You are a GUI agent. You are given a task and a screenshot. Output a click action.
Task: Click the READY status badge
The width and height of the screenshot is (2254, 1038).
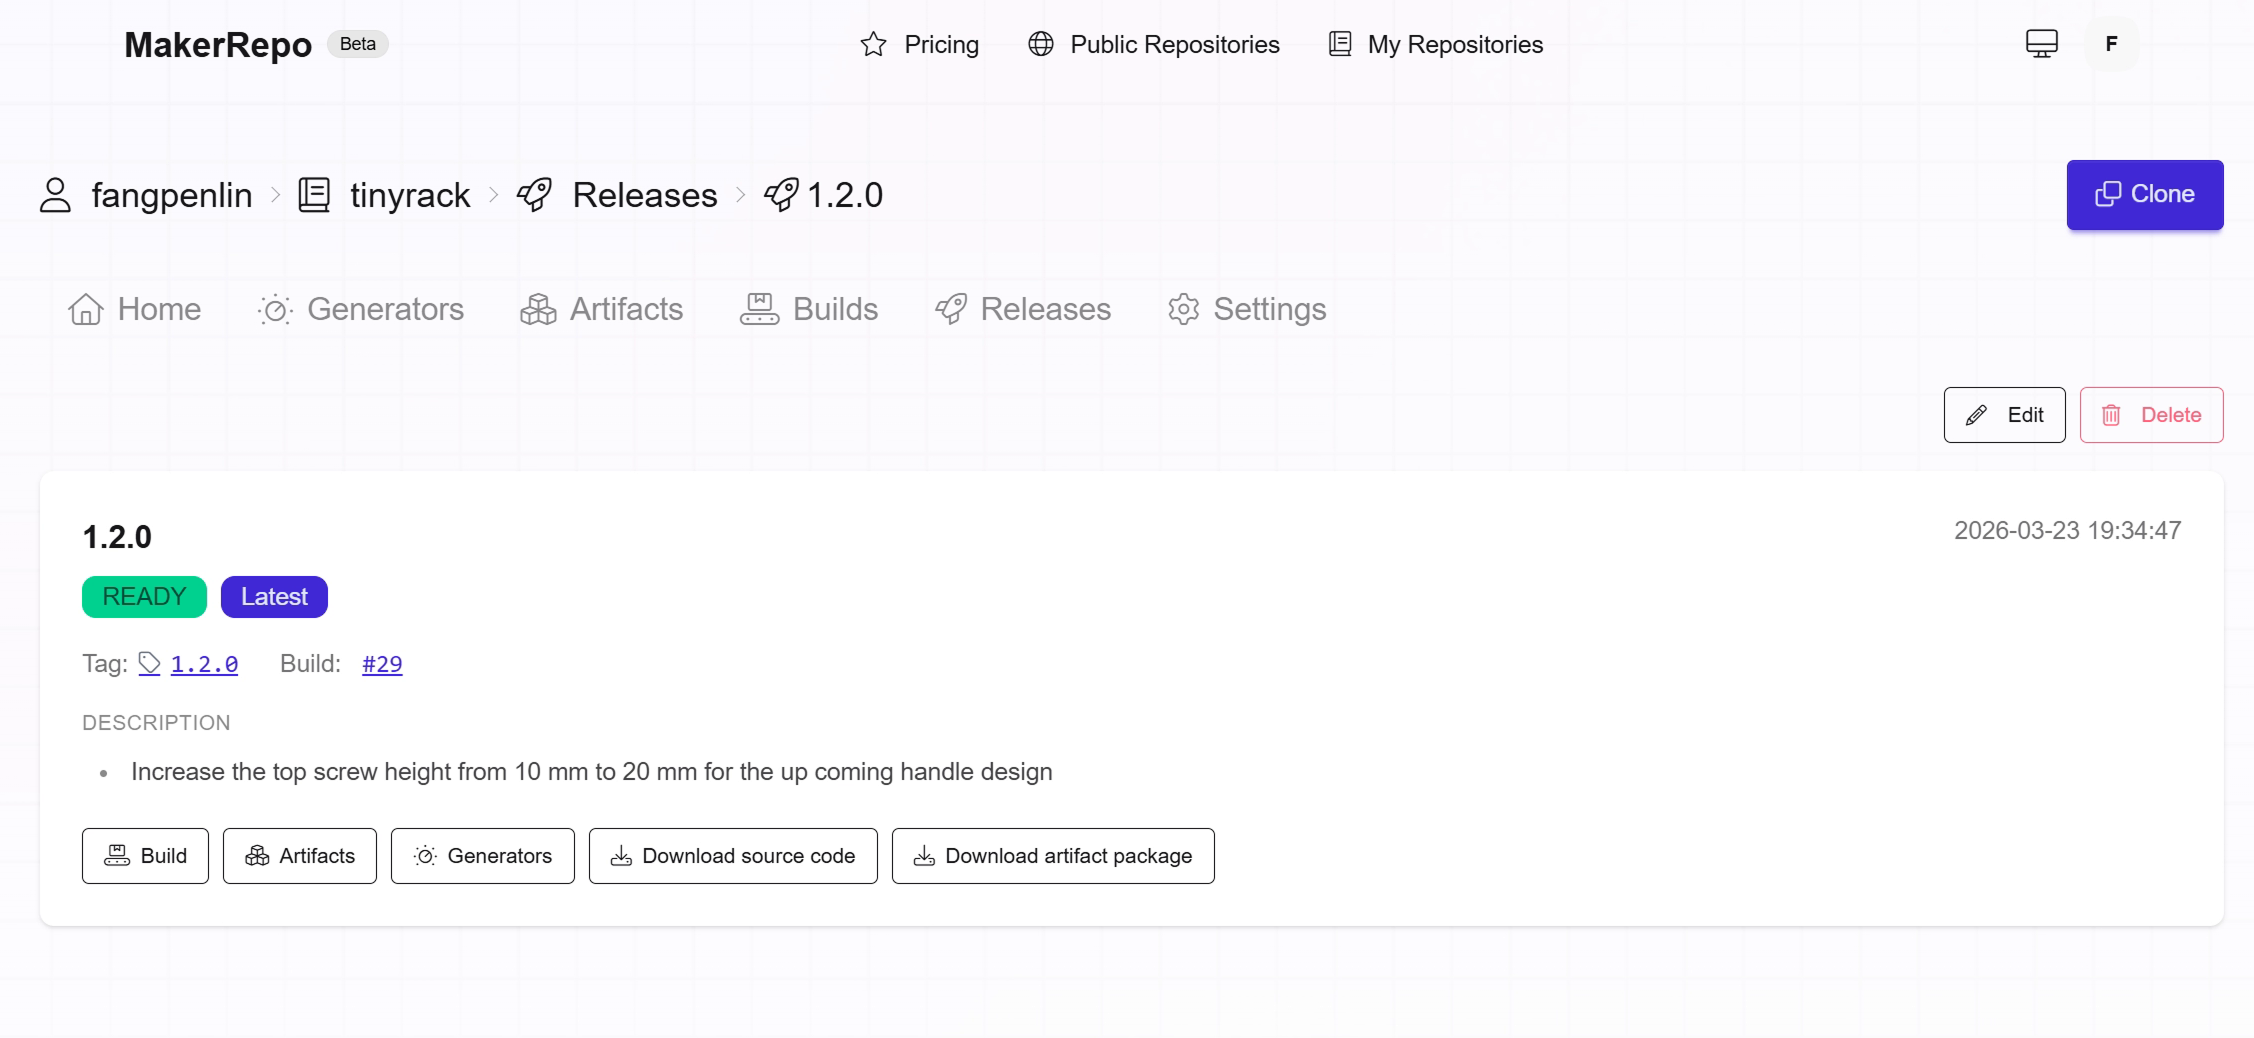point(143,596)
